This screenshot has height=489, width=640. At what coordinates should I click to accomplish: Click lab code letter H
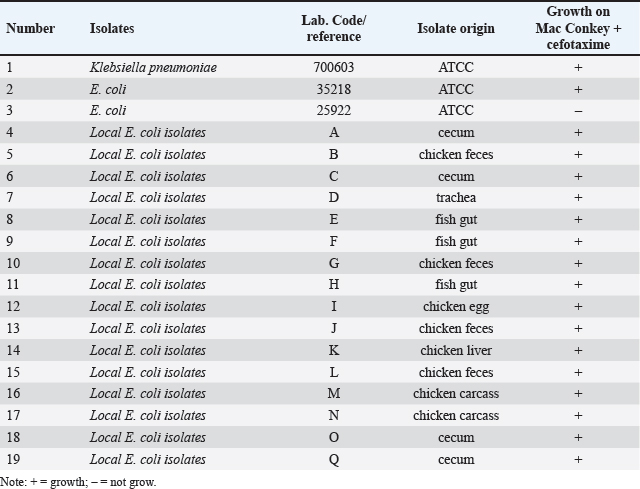(x=334, y=285)
